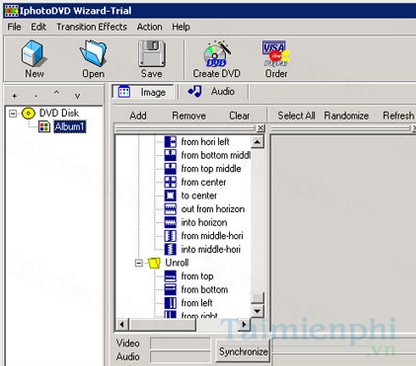The image size is (416, 366).
Task: Click the New project toolbar icon
Action: point(33,53)
